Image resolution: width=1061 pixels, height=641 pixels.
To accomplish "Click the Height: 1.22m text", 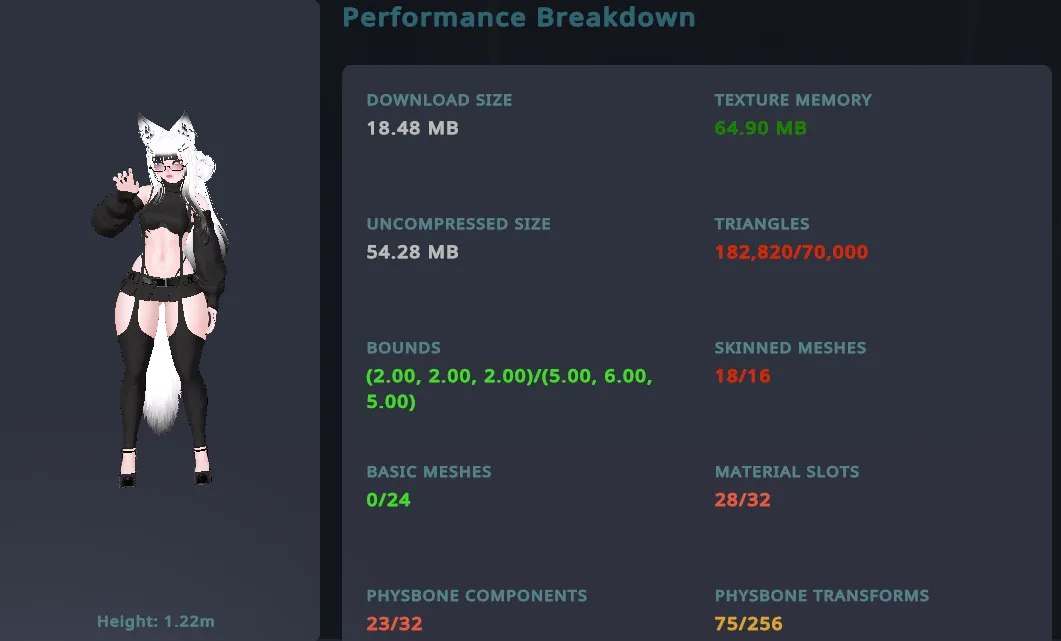I will (x=156, y=621).
